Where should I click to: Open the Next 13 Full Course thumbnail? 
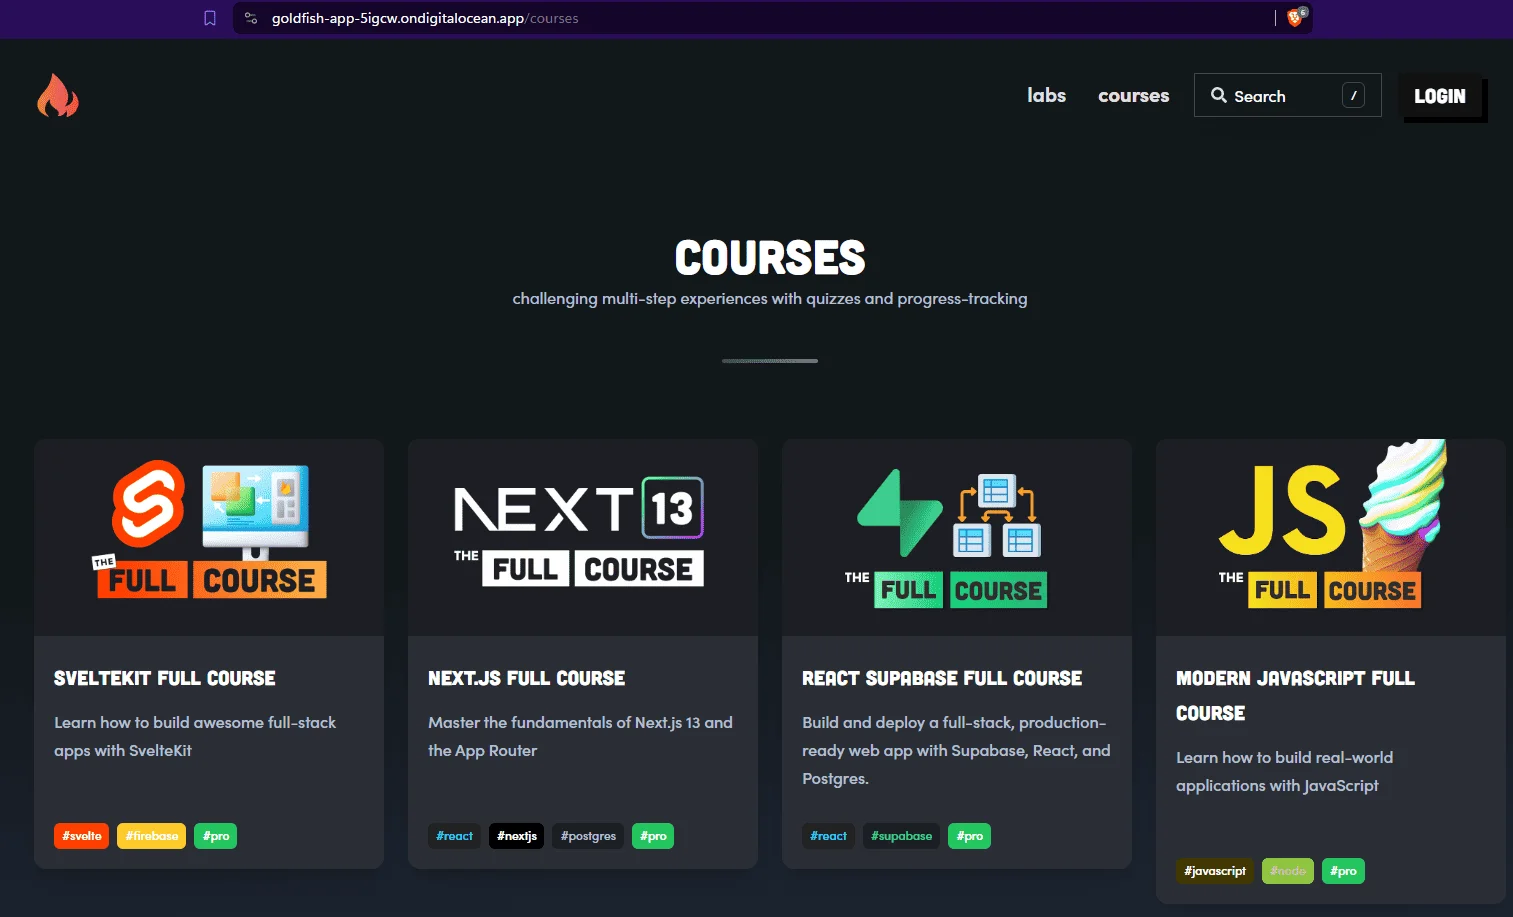[583, 537]
